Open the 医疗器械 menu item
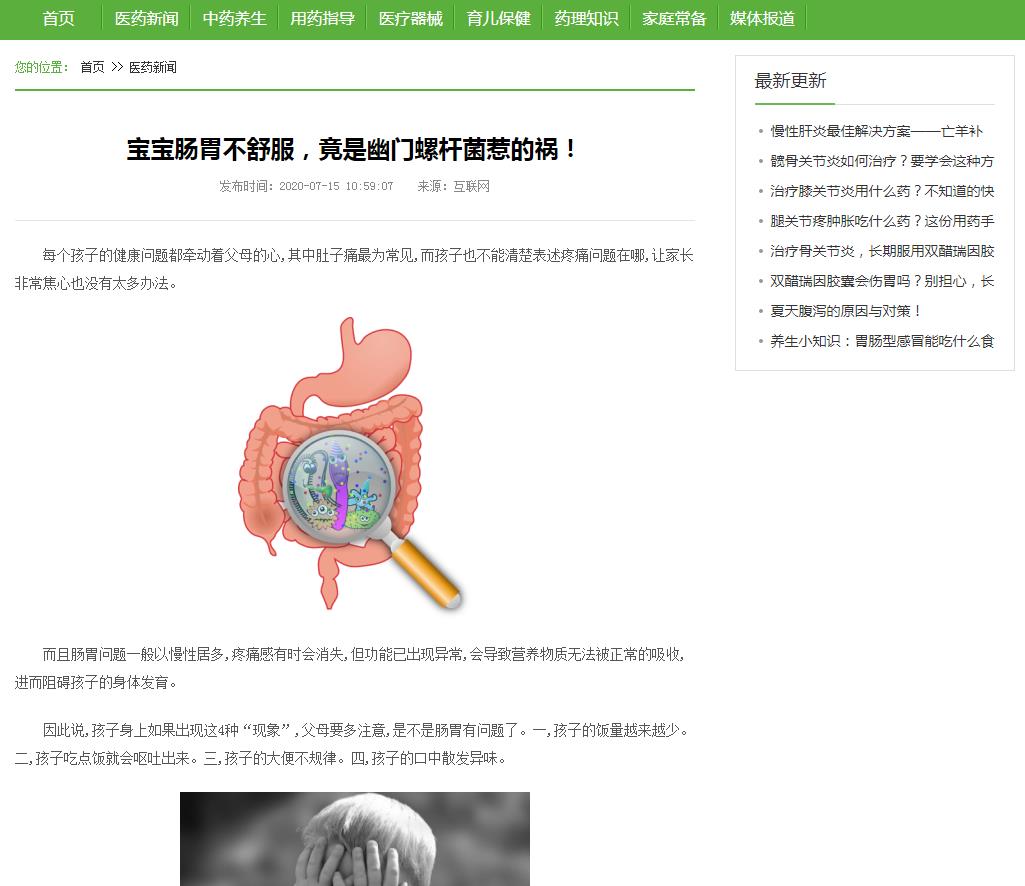Screen dimensions: 1025x886 (x=411, y=18)
